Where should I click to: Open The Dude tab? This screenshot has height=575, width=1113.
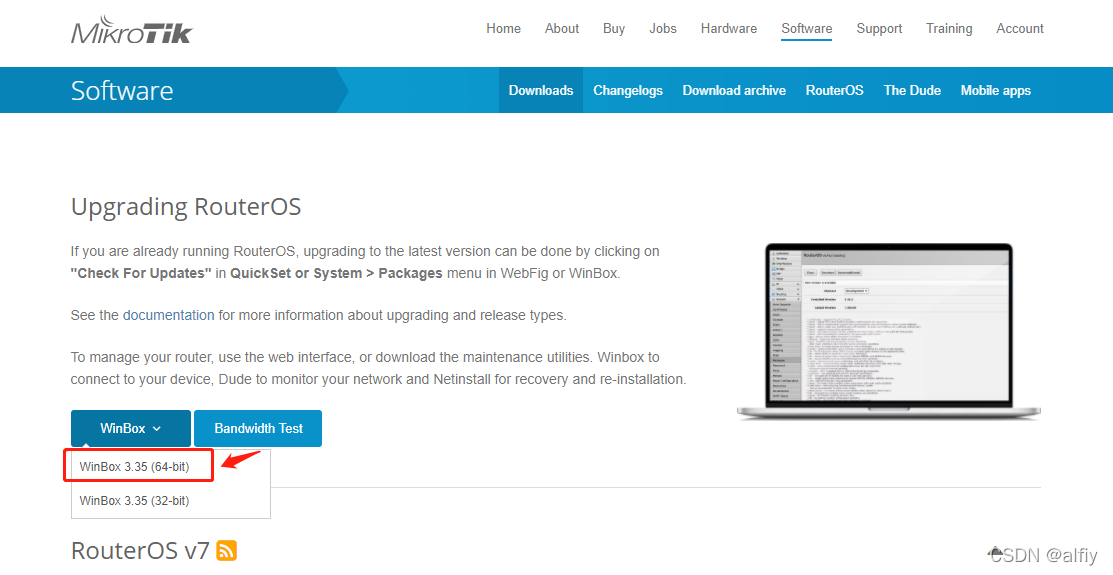(x=912, y=90)
